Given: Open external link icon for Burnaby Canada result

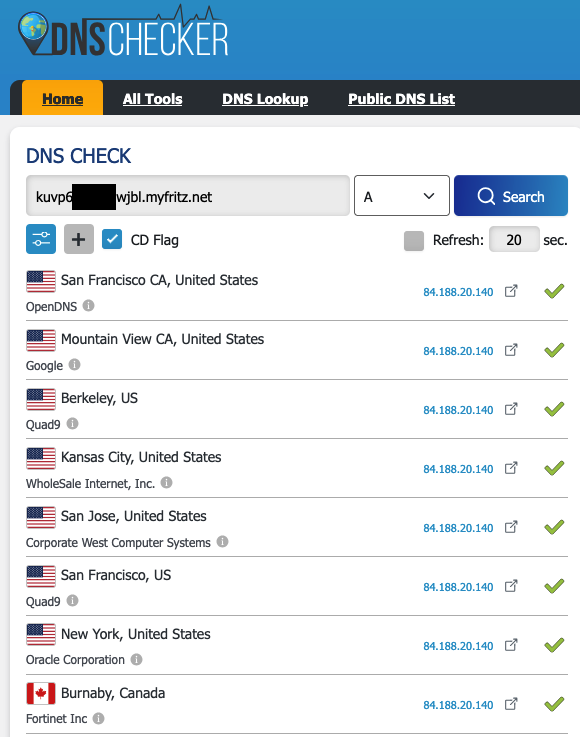Looking at the screenshot, I should point(511,704).
